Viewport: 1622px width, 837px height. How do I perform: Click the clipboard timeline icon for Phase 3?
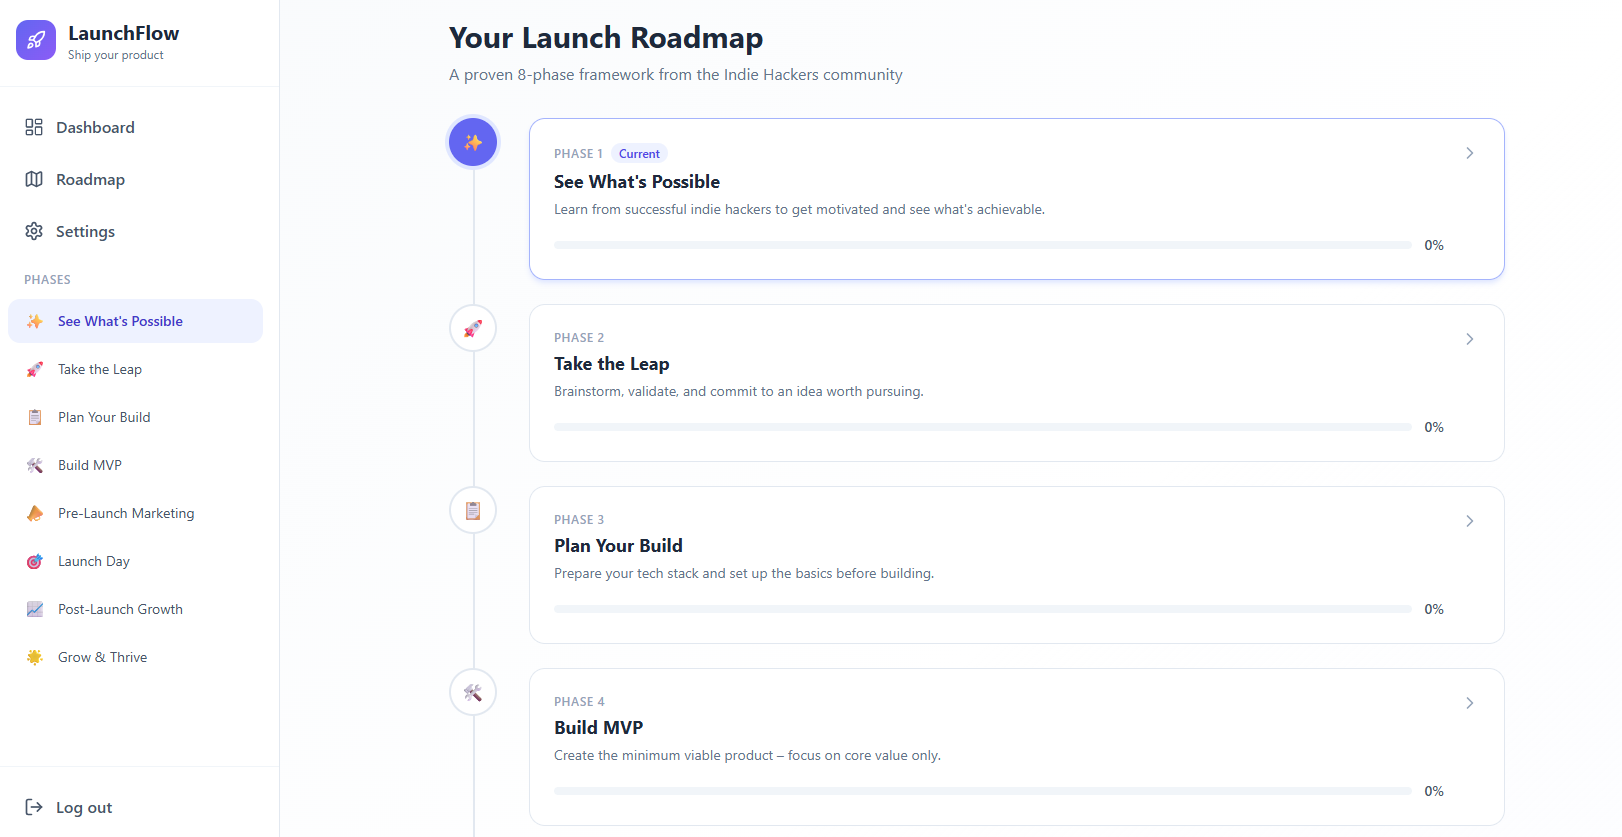(x=472, y=510)
